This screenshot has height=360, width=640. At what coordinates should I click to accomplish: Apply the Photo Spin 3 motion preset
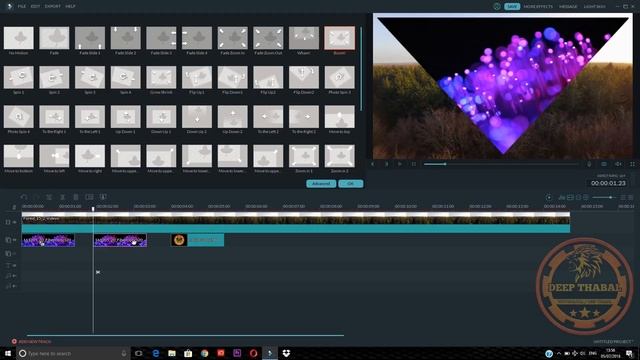[340, 77]
